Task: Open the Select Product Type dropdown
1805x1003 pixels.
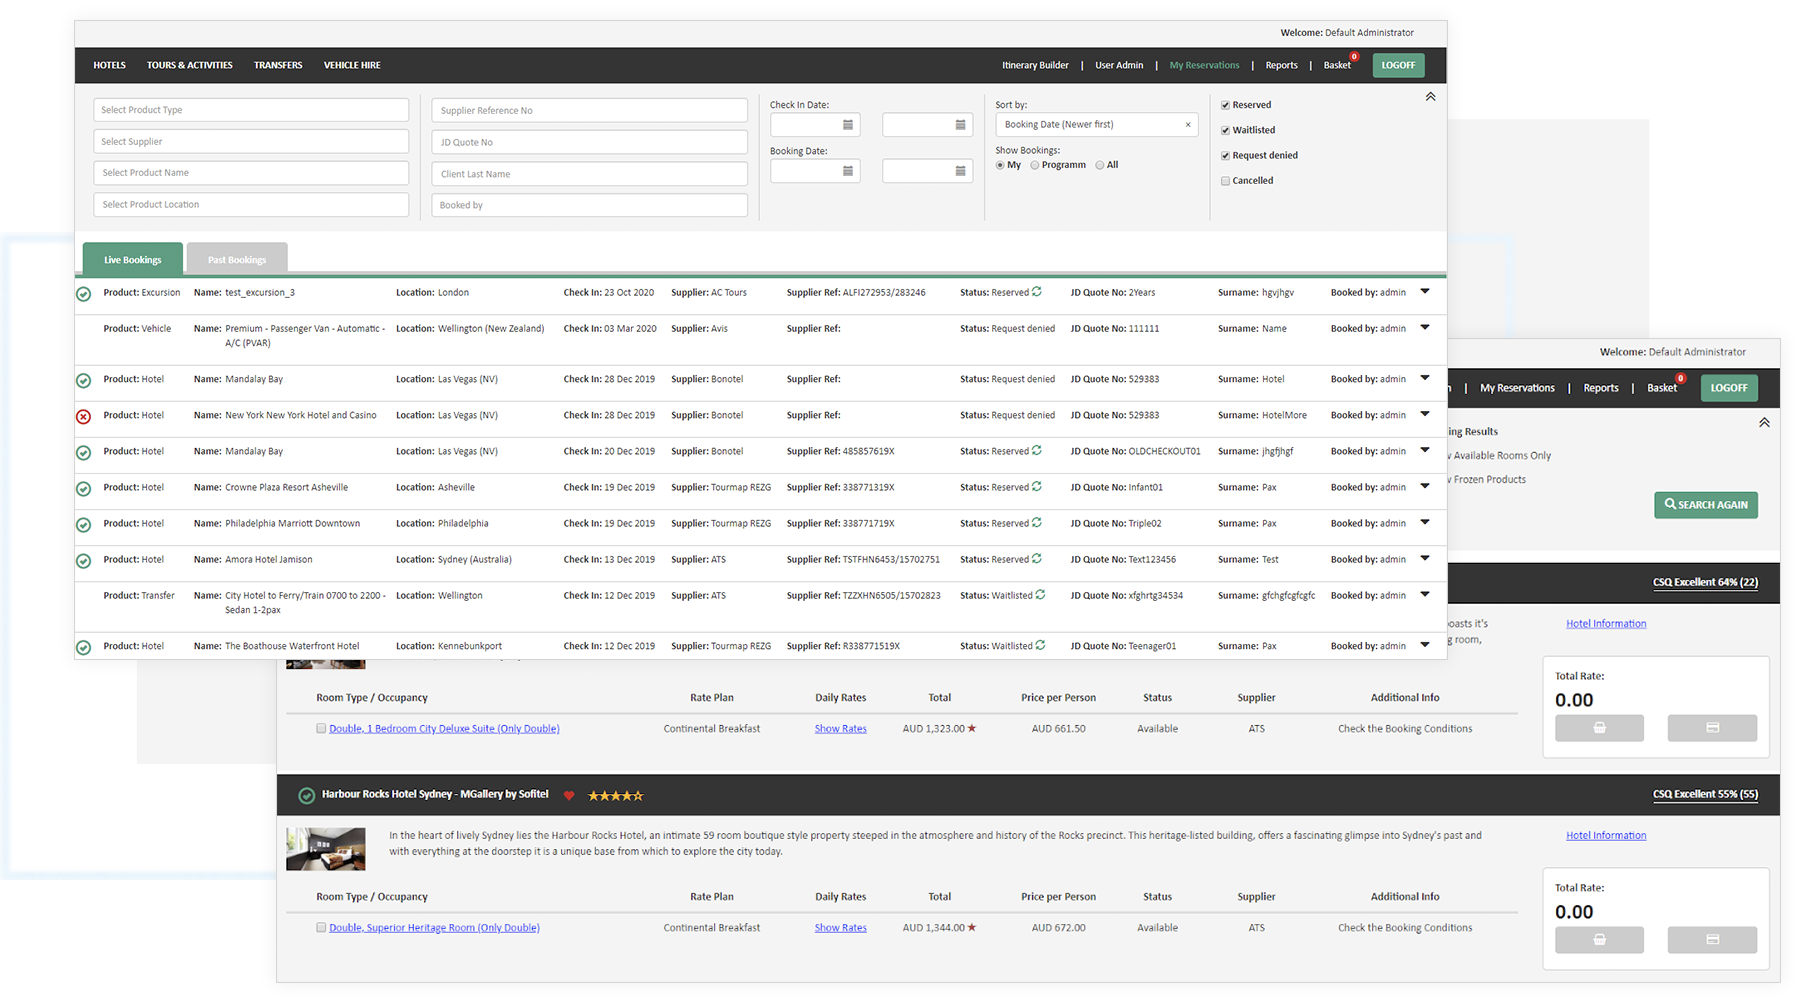Action: (x=251, y=110)
